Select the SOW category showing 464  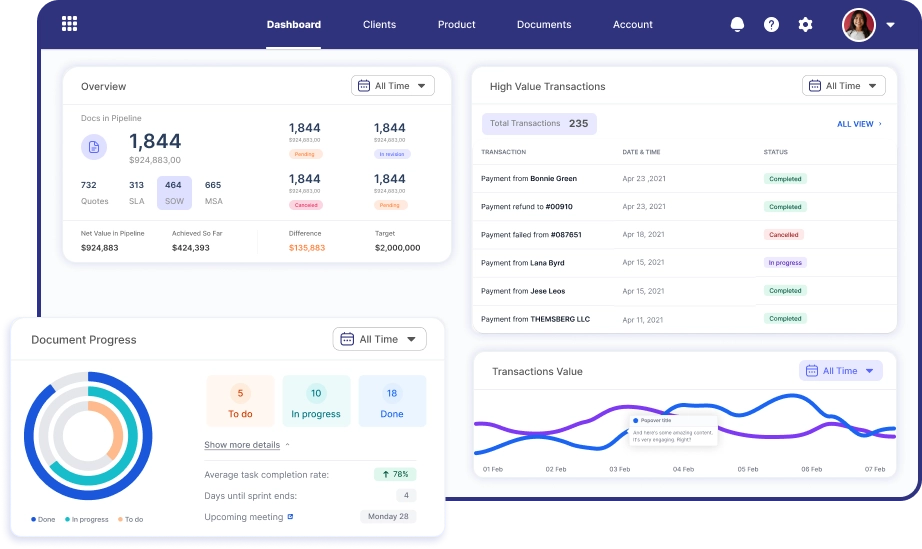pos(174,192)
